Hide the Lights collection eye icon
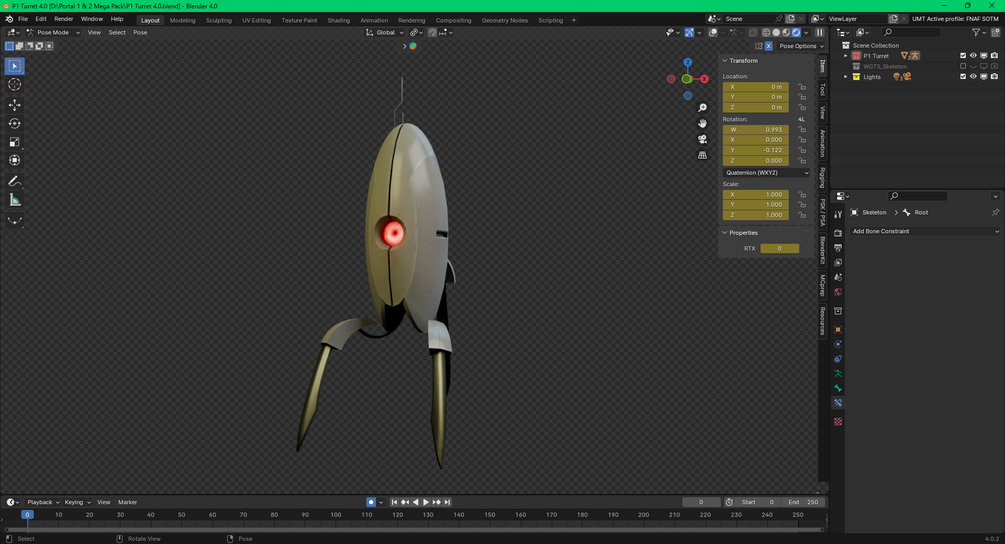 (973, 76)
